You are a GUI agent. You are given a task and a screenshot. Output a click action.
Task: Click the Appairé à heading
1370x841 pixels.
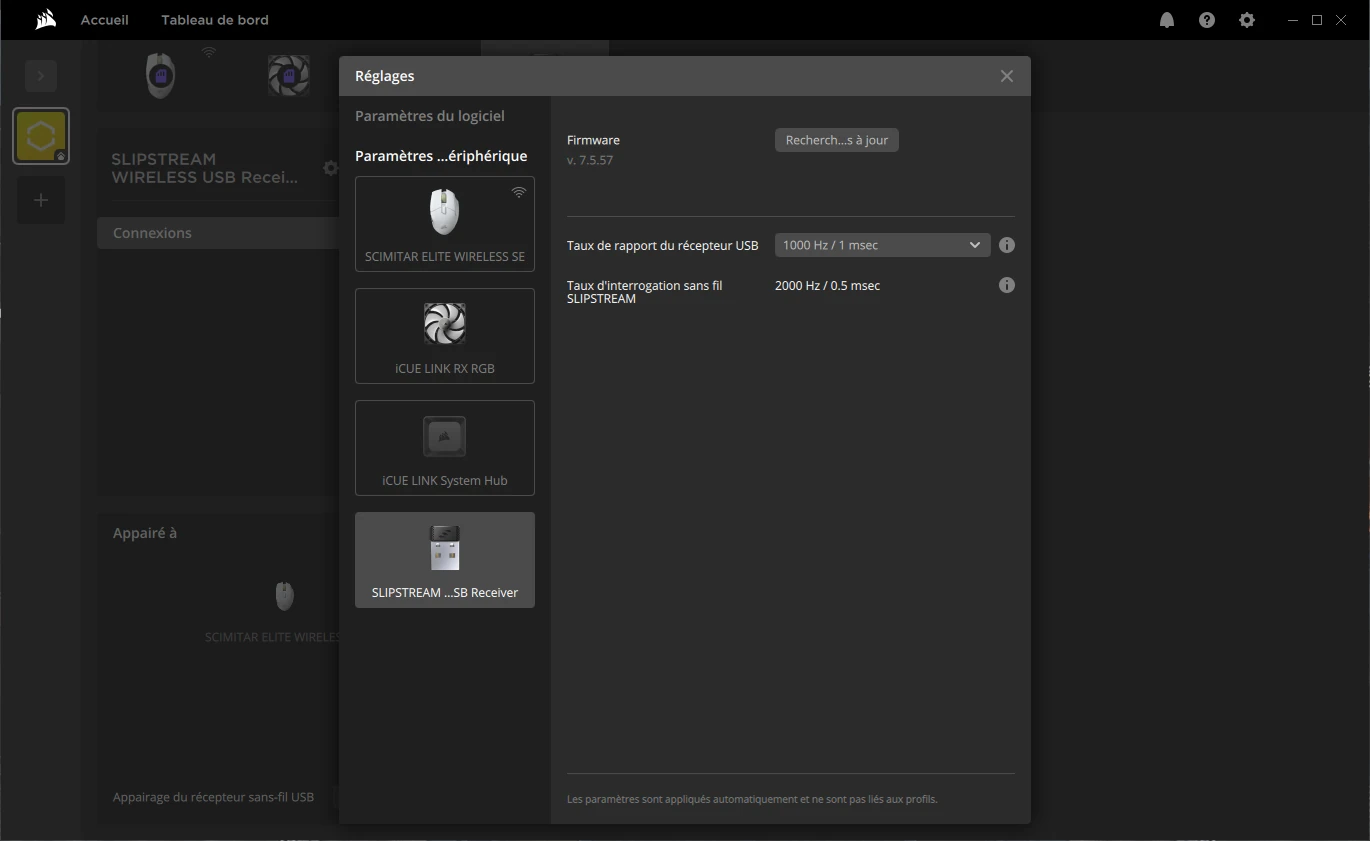(x=145, y=533)
